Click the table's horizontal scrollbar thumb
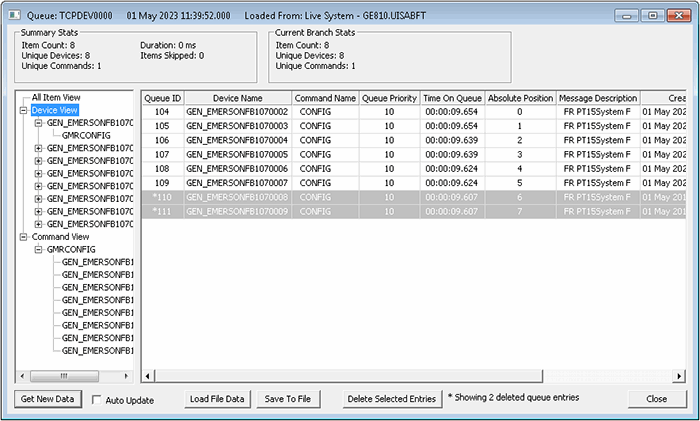The width and height of the screenshot is (700, 421). point(348,376)
